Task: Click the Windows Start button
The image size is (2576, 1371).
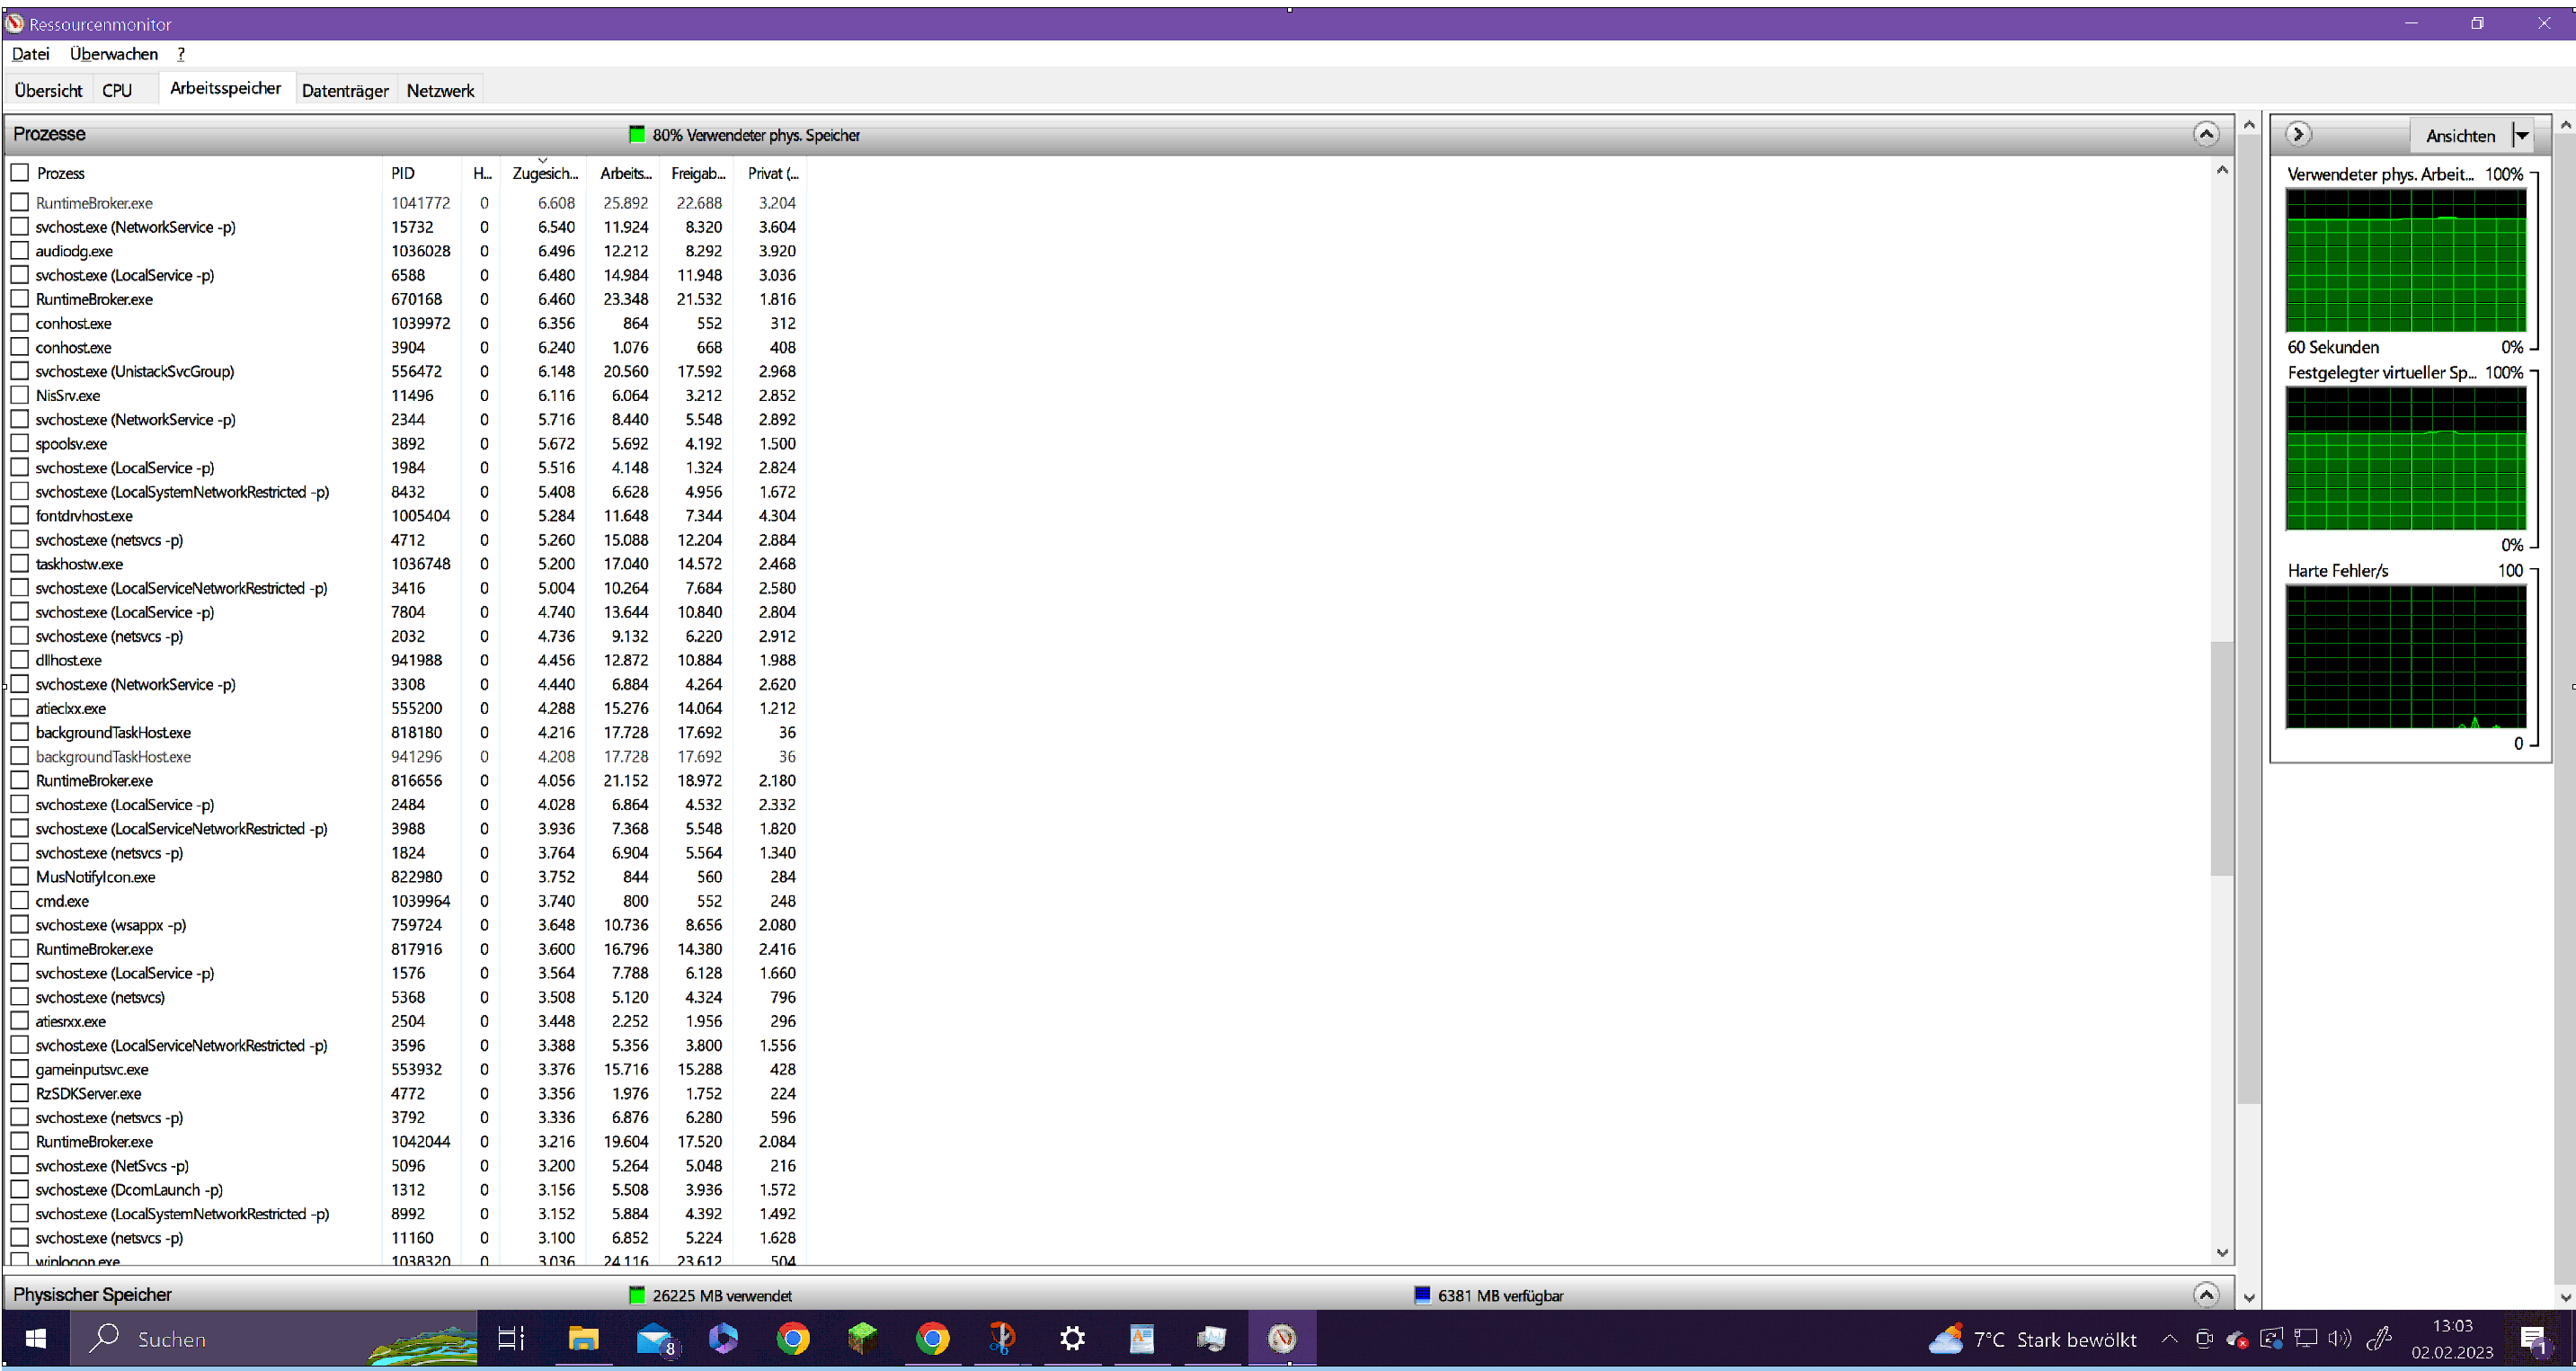Action: click(x=36, y=1338)
